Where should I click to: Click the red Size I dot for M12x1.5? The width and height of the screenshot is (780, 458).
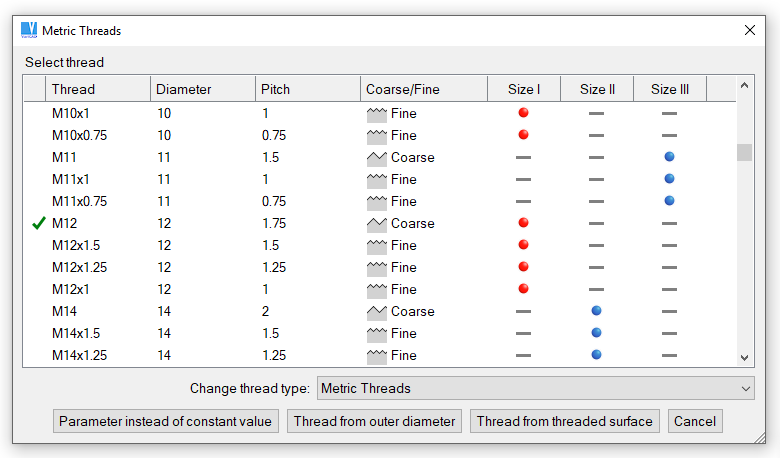pos(523,245)
